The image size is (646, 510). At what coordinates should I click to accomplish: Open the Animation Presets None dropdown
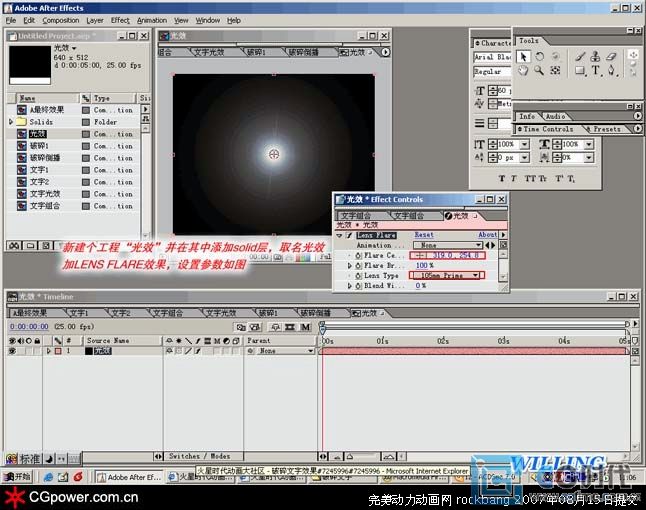click(x=448, y=245)
